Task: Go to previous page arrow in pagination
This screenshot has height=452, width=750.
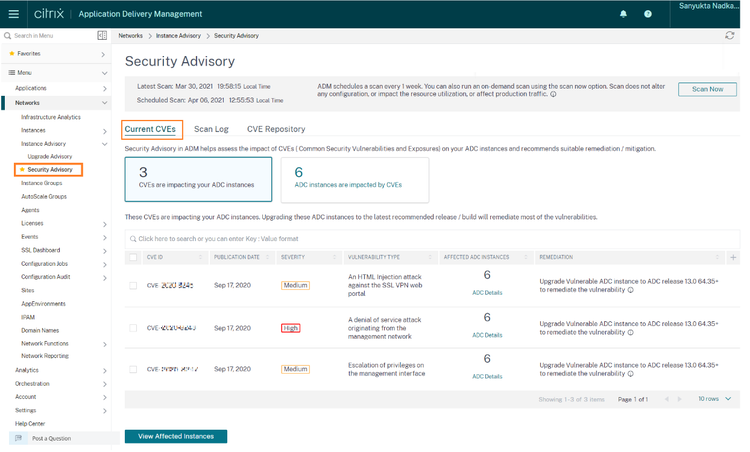Action: [x=666, y=399]
